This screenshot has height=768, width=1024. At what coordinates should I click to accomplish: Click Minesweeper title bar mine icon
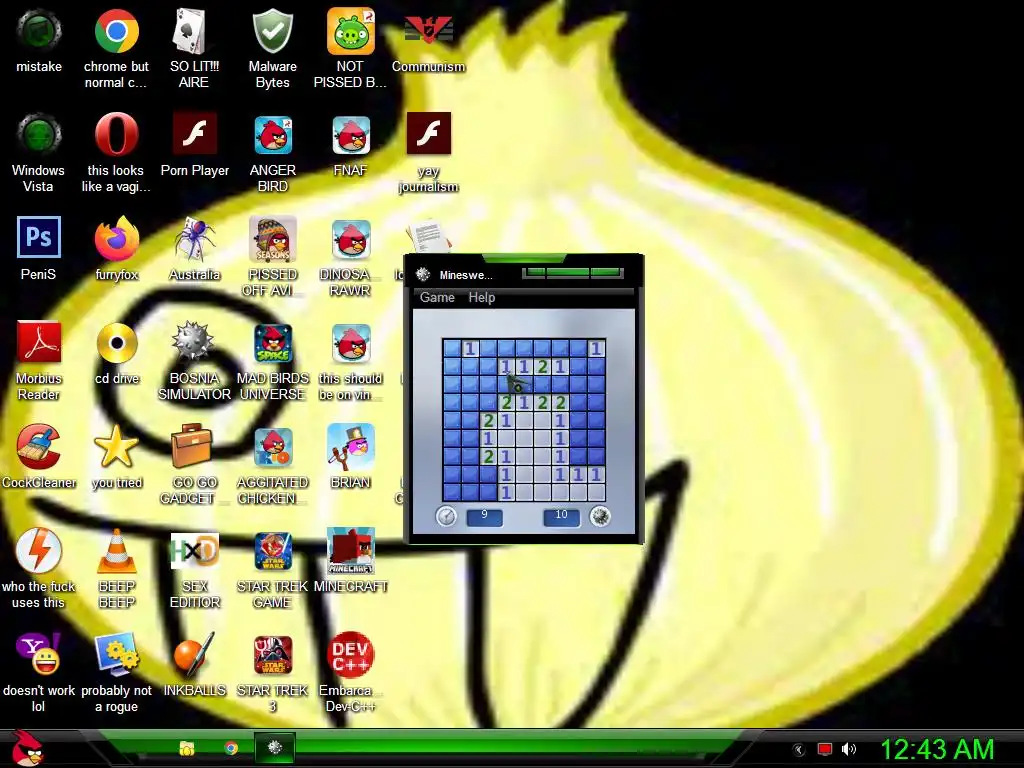click(423, 274)
